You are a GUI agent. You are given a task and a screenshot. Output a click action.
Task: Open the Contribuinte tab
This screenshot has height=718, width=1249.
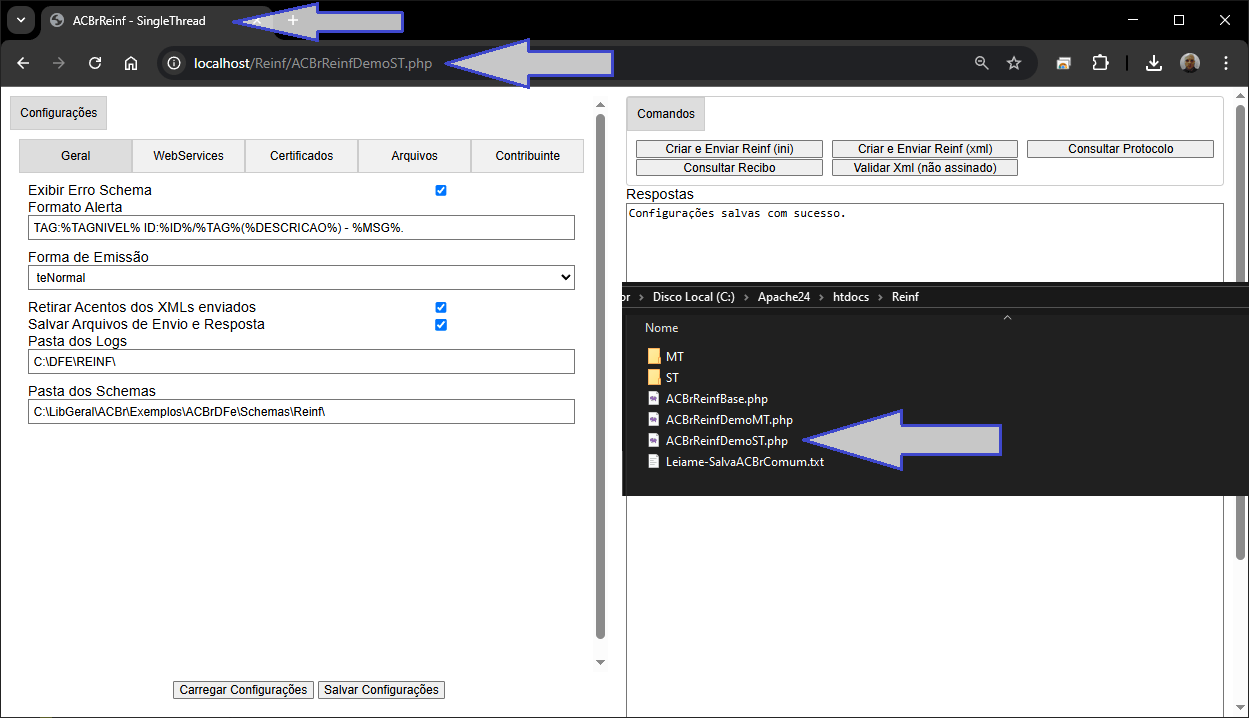(x=527, y=156)
